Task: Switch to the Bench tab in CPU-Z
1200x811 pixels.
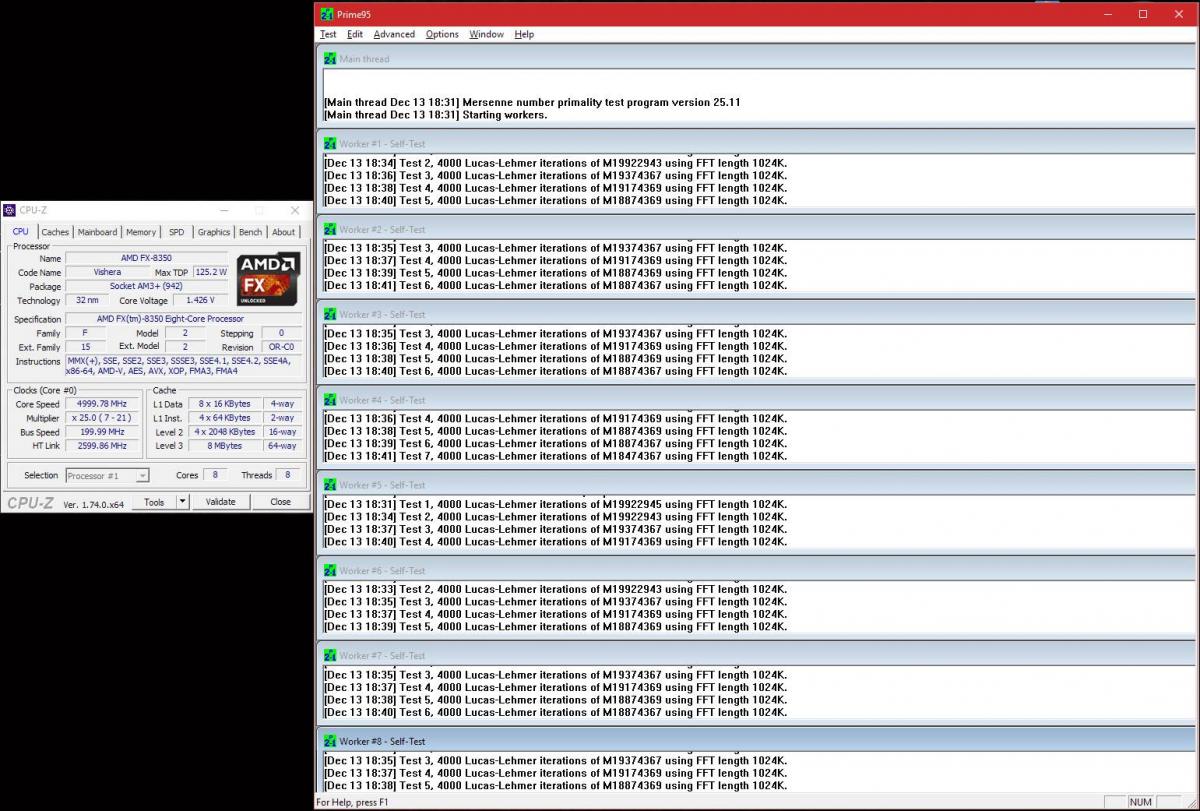Action: coord(250,232)
